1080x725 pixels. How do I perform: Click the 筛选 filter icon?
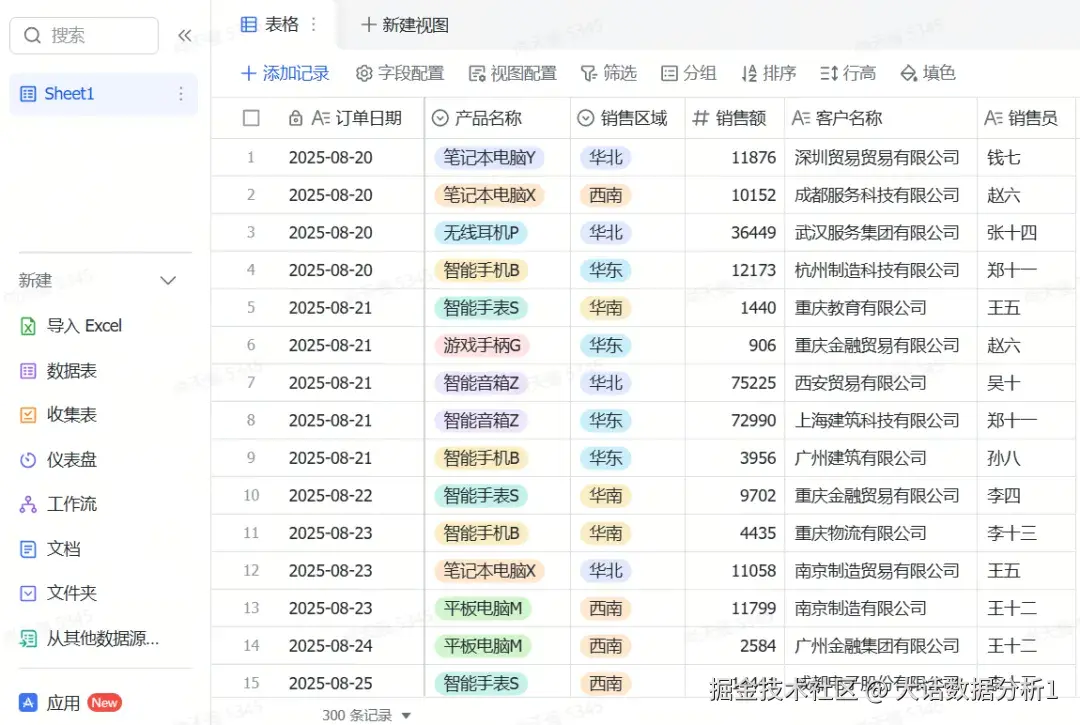[609, 72]
